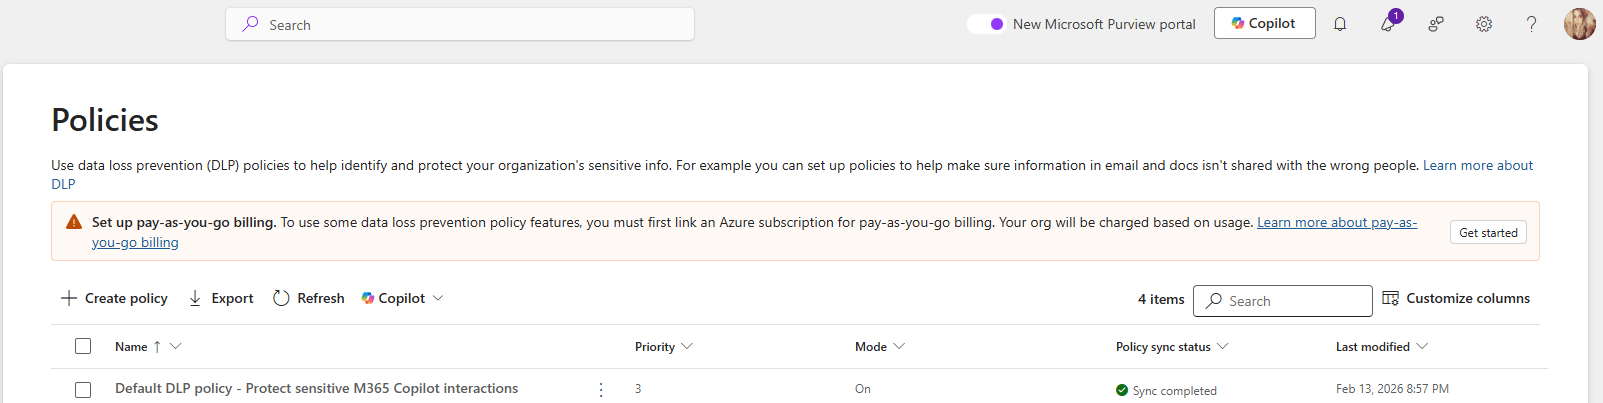Click the Export toolbar item
1603x403 pixels.
pyautogui.click(x=221, y=298)
